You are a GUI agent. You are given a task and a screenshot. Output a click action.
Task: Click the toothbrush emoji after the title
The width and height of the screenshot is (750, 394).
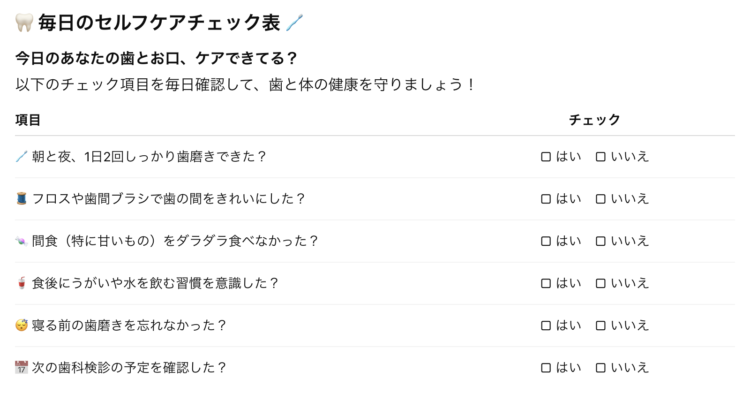click(294, 22)
